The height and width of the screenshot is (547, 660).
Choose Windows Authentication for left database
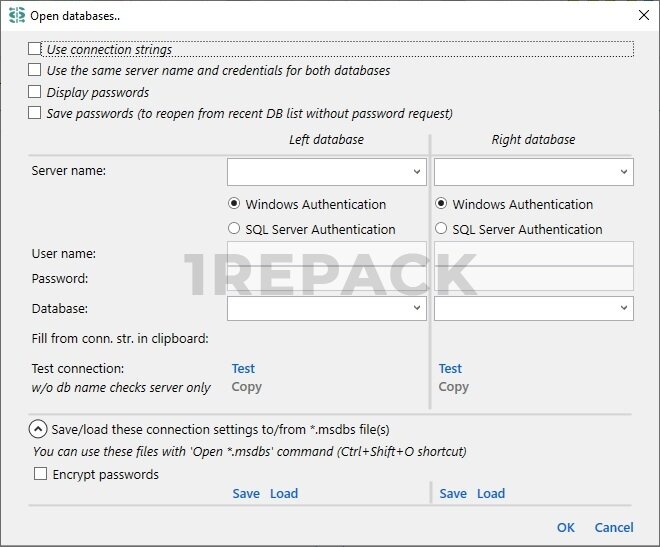click(235, 204)
